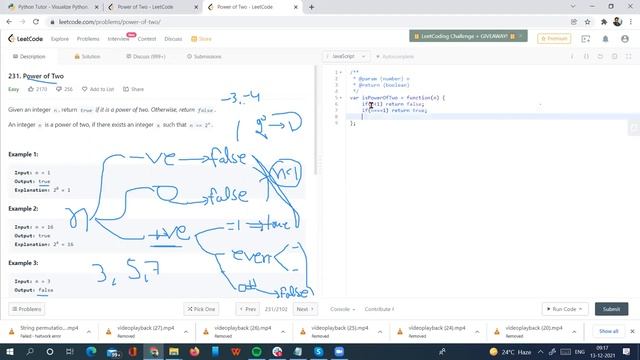This screenshot has width=640, height=360.
Task: Open Skype from the taskbar
Action: tap(318, 351)
